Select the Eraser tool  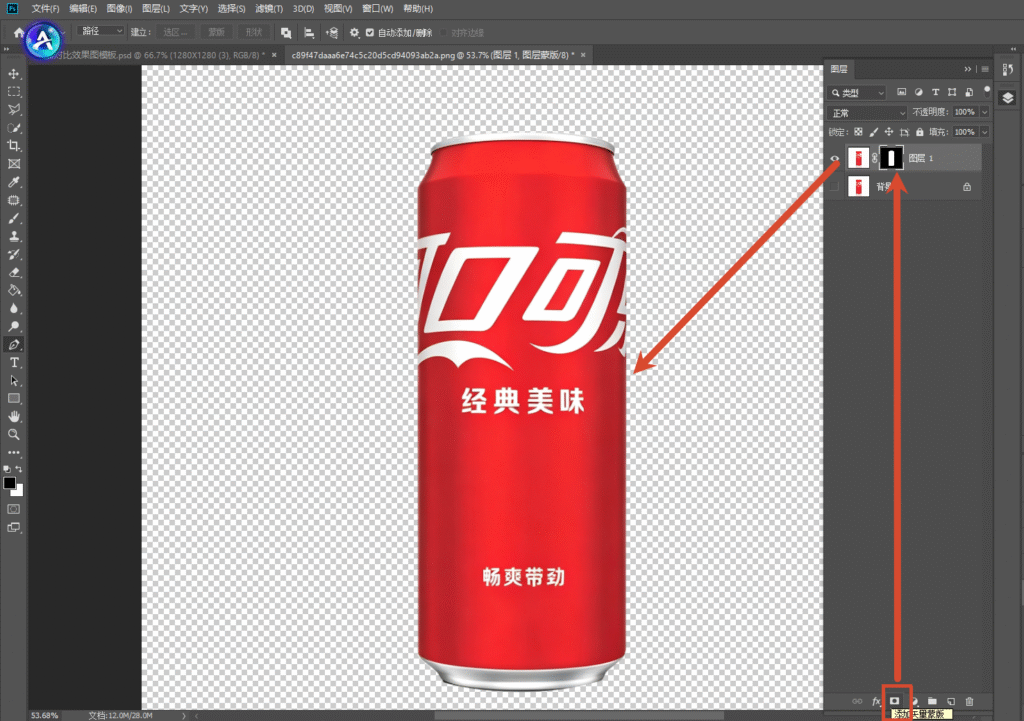click(x=14, y=272)
